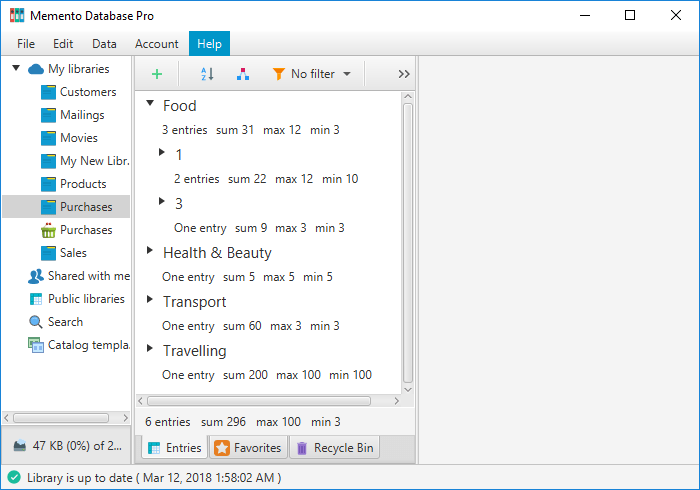Image resolution: width=700 pixels, height=490 pixels.
Task: Click the storage usage drive icon
Action: pos(20,445)
